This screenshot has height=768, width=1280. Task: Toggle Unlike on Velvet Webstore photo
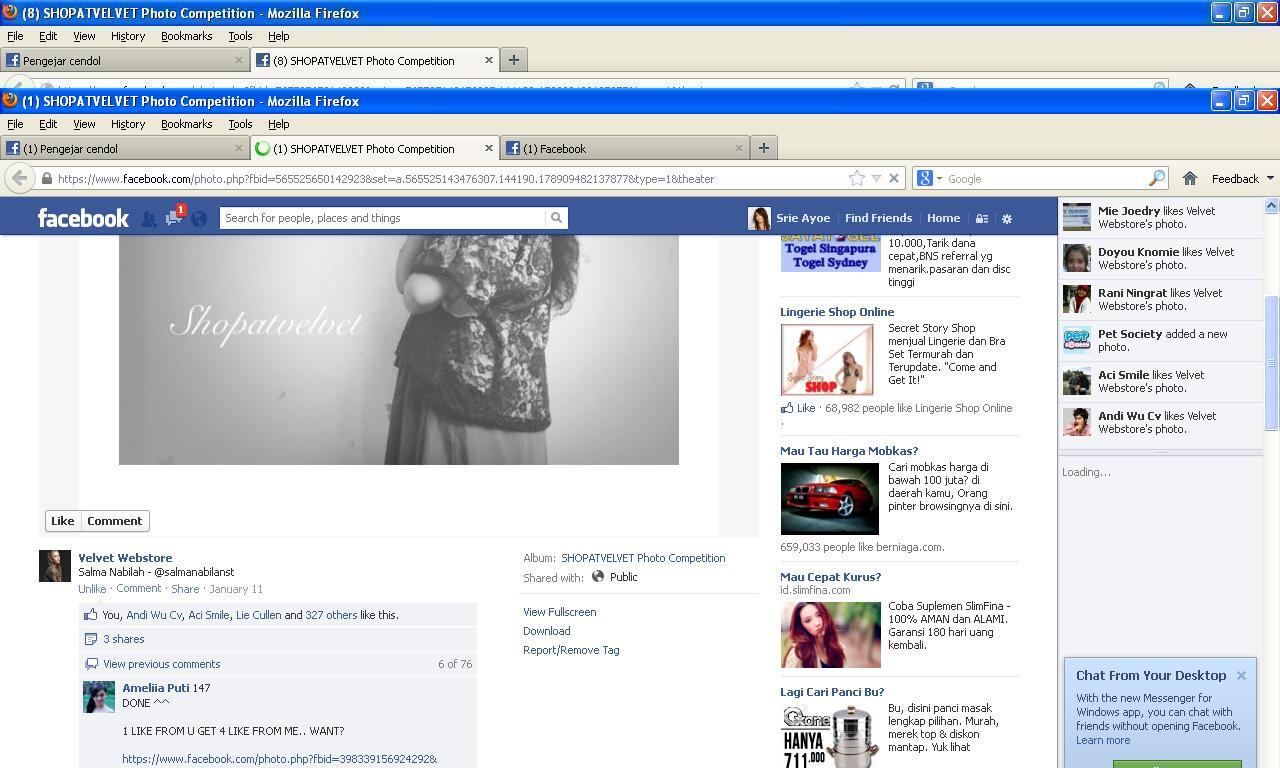tap(92, 589)
